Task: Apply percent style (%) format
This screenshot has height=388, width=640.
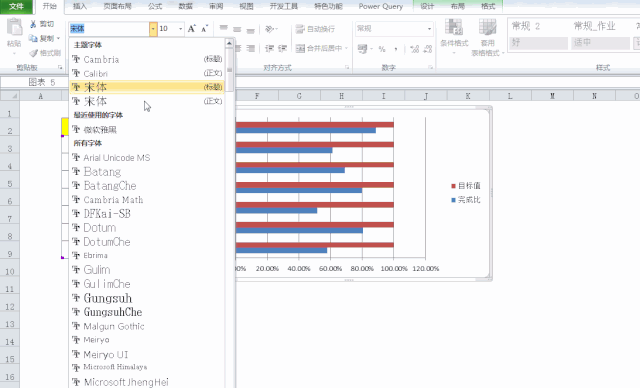Action: pyautogui.click(x=382, y=49)
